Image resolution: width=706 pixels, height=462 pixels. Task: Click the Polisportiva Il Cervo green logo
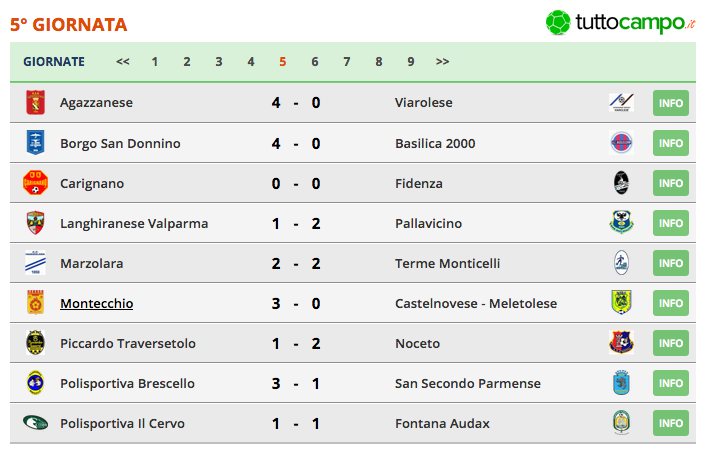point(36,423)
